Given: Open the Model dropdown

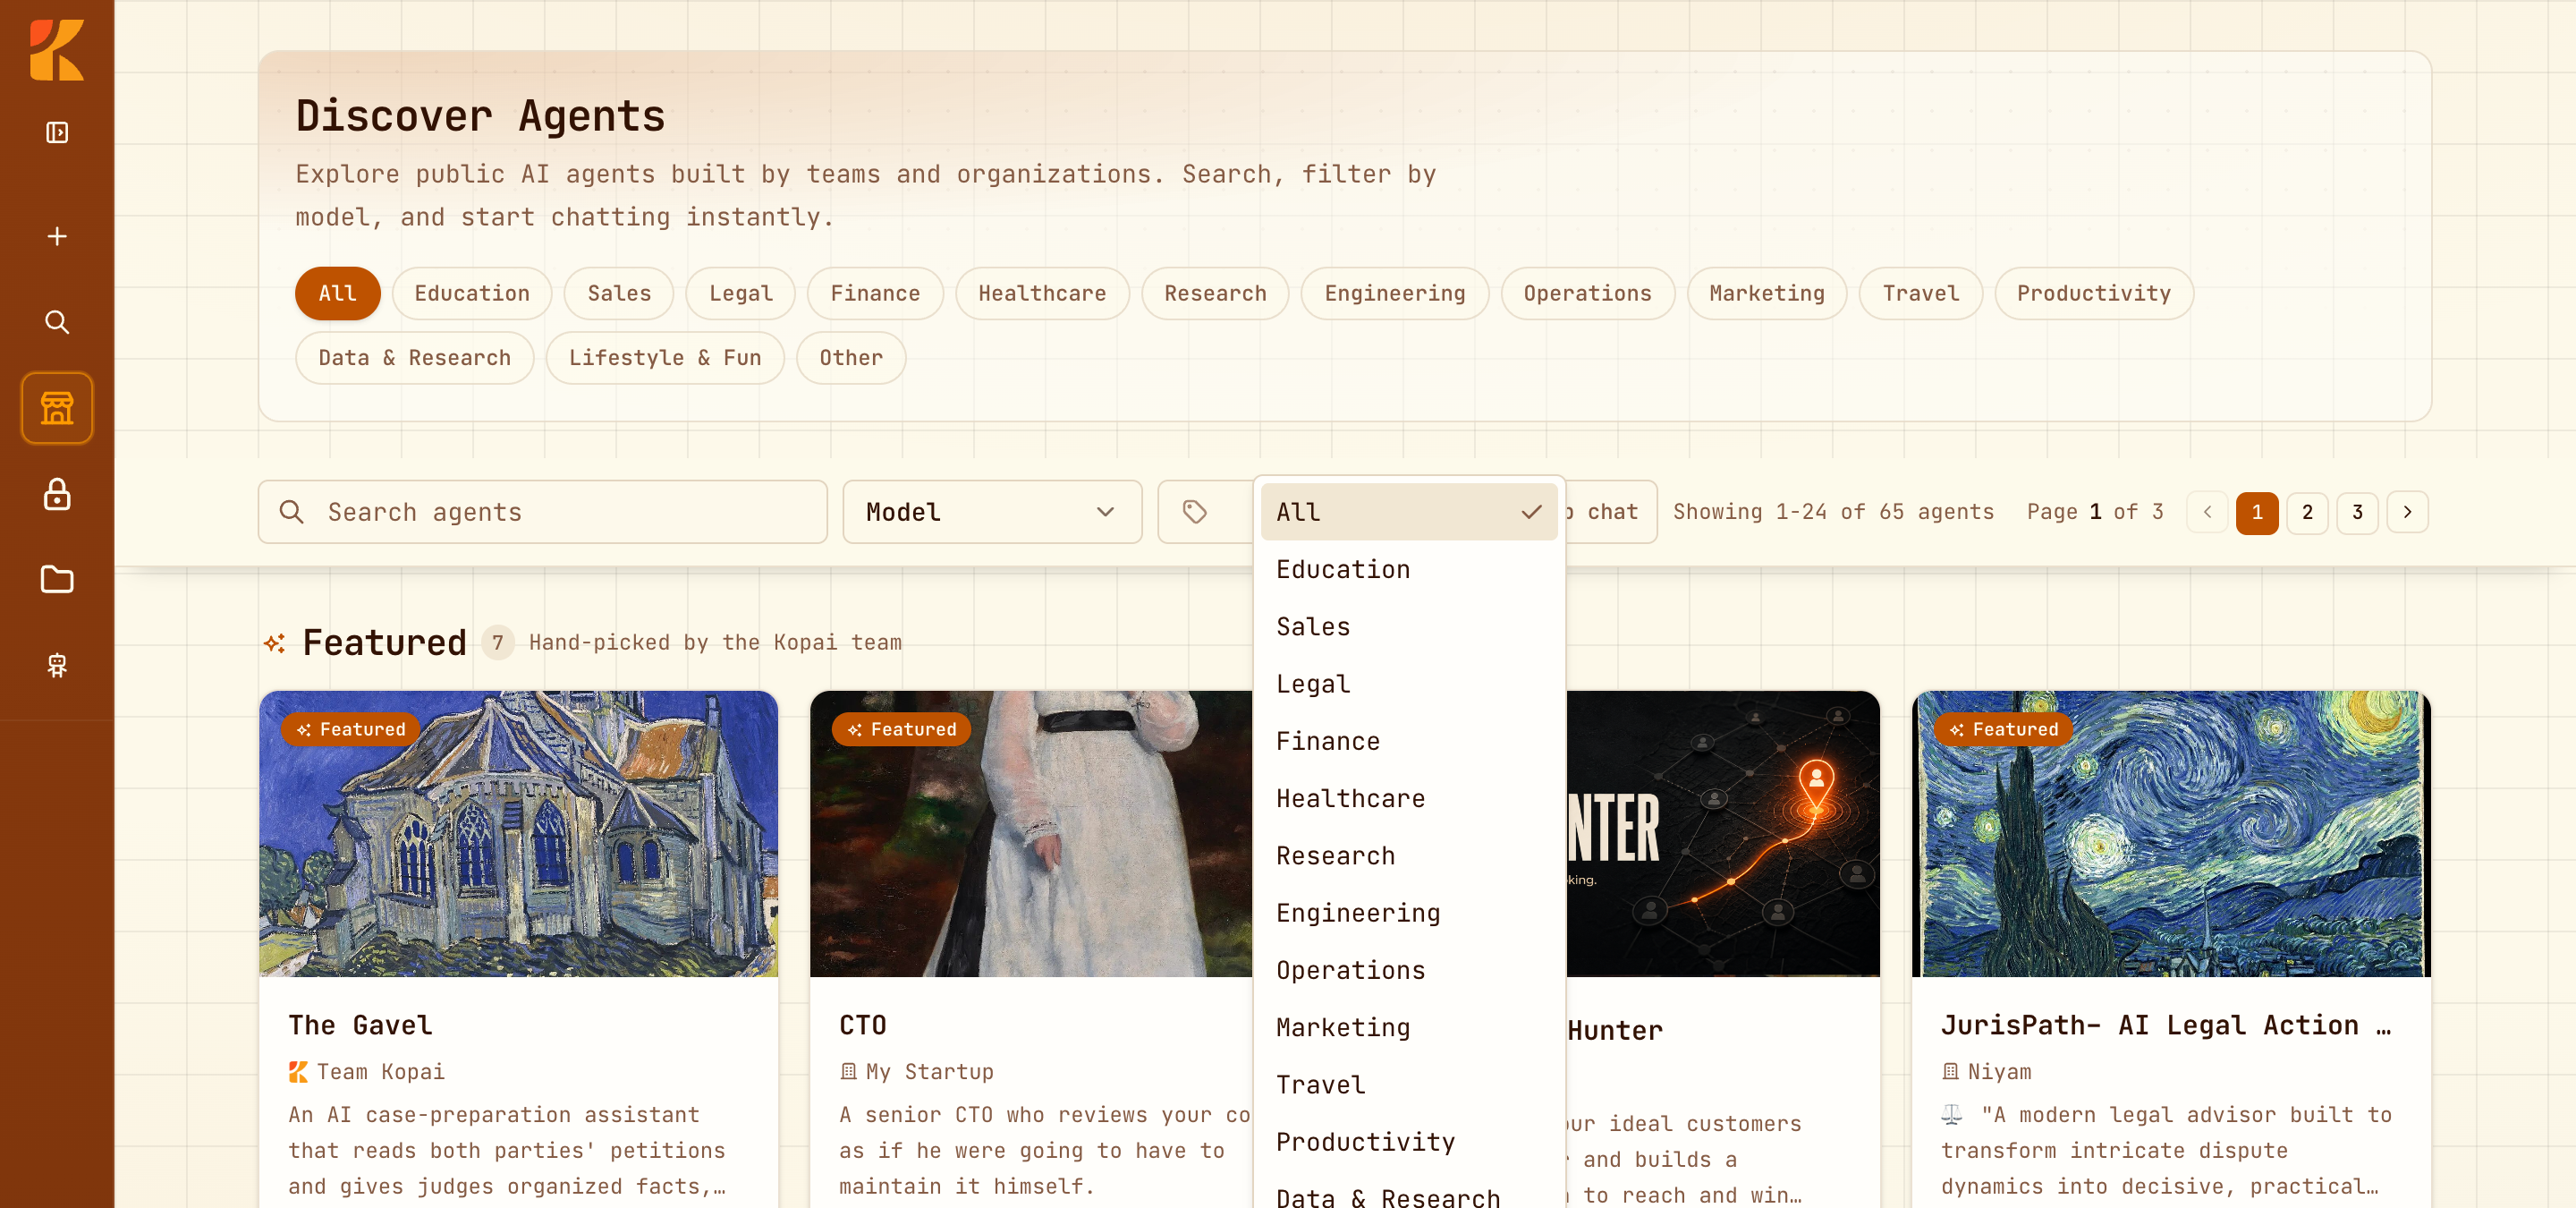Looking at the screenshot, I should [x=992, y=512].
